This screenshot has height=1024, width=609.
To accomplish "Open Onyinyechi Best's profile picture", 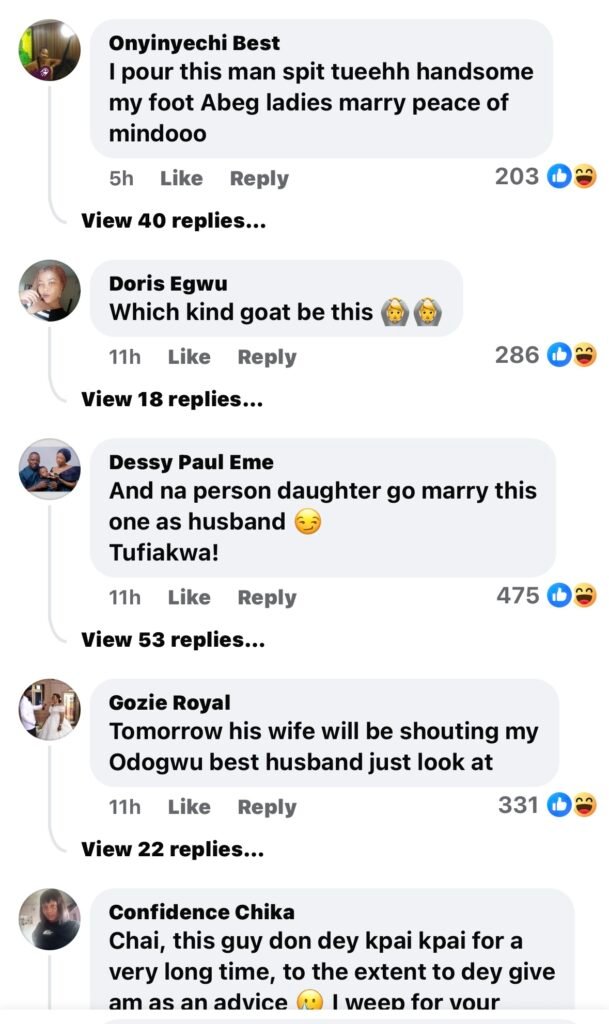I will point(49,50).
